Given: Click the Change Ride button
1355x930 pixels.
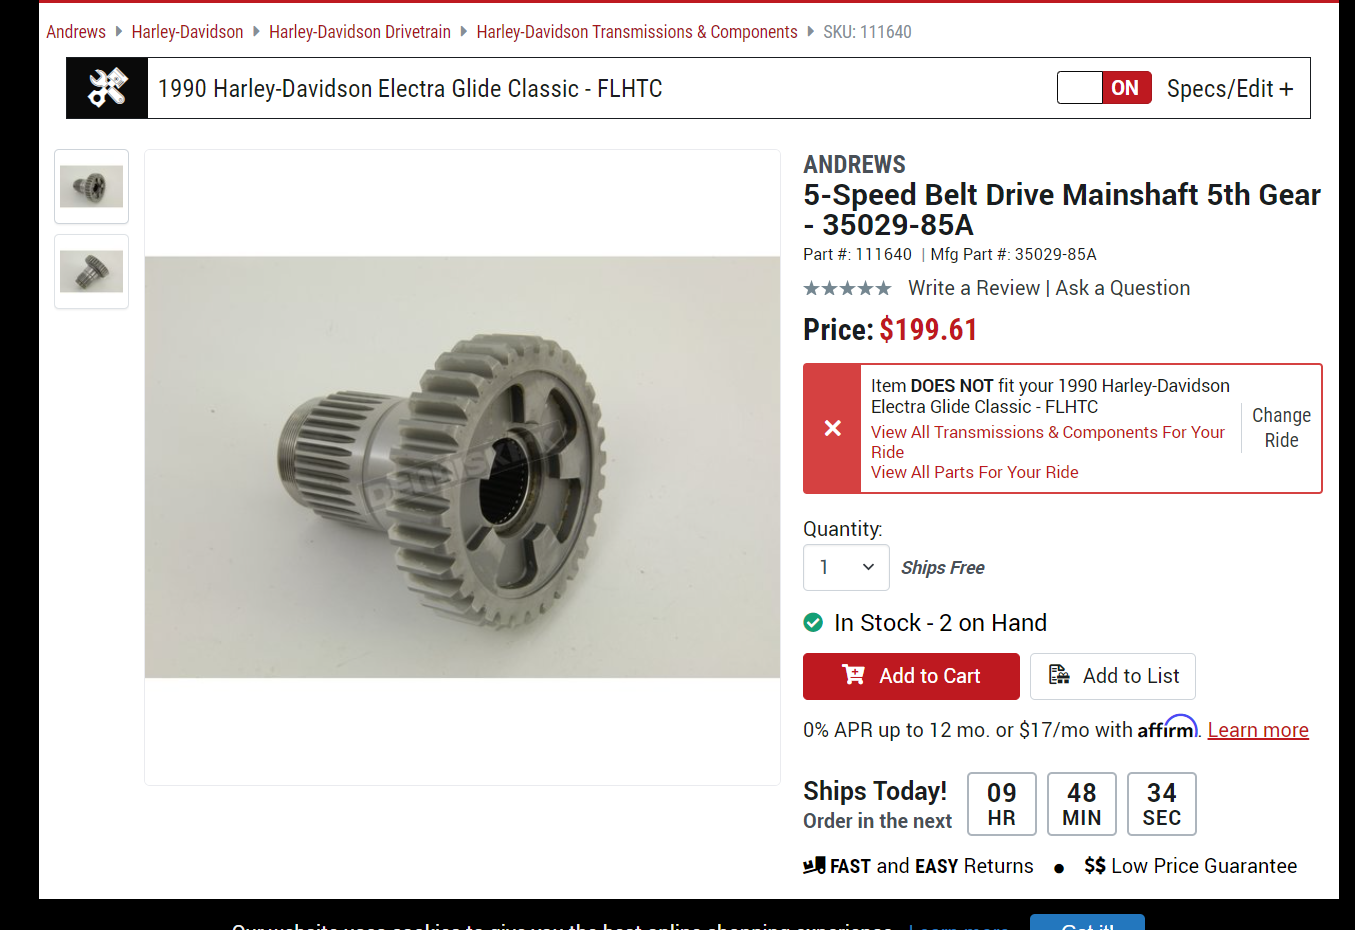Looking at the screenshot, I should [1281, 428].
